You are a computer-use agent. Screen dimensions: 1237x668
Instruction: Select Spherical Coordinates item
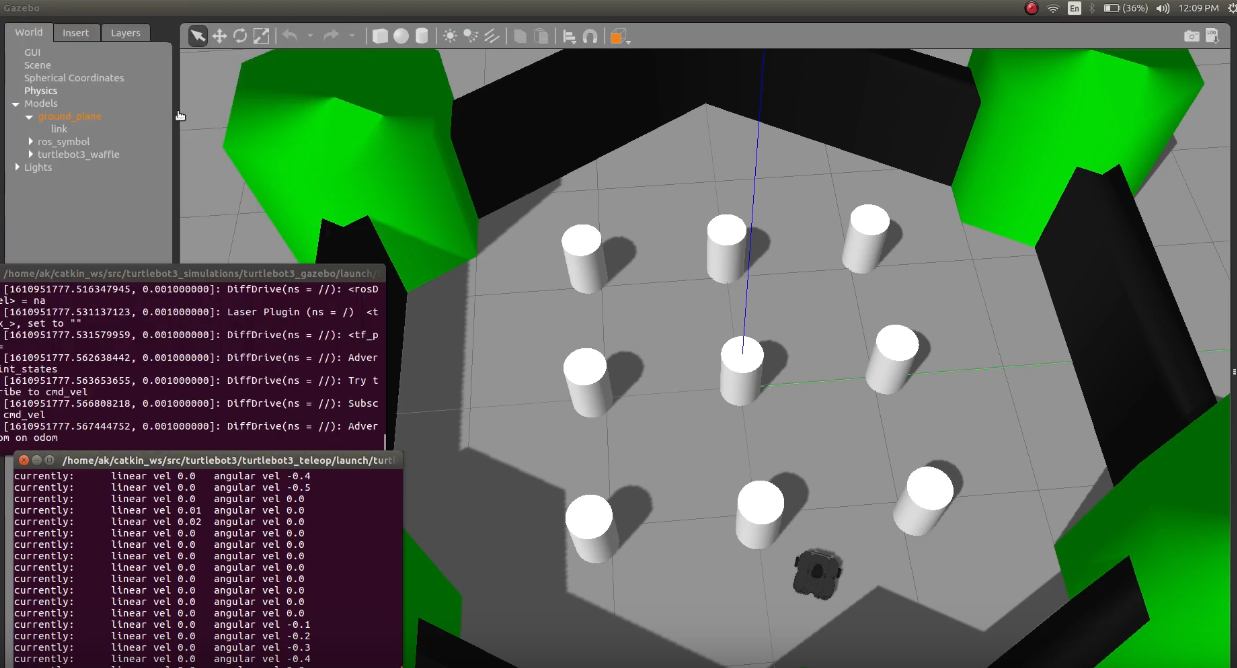coord(74,78)
